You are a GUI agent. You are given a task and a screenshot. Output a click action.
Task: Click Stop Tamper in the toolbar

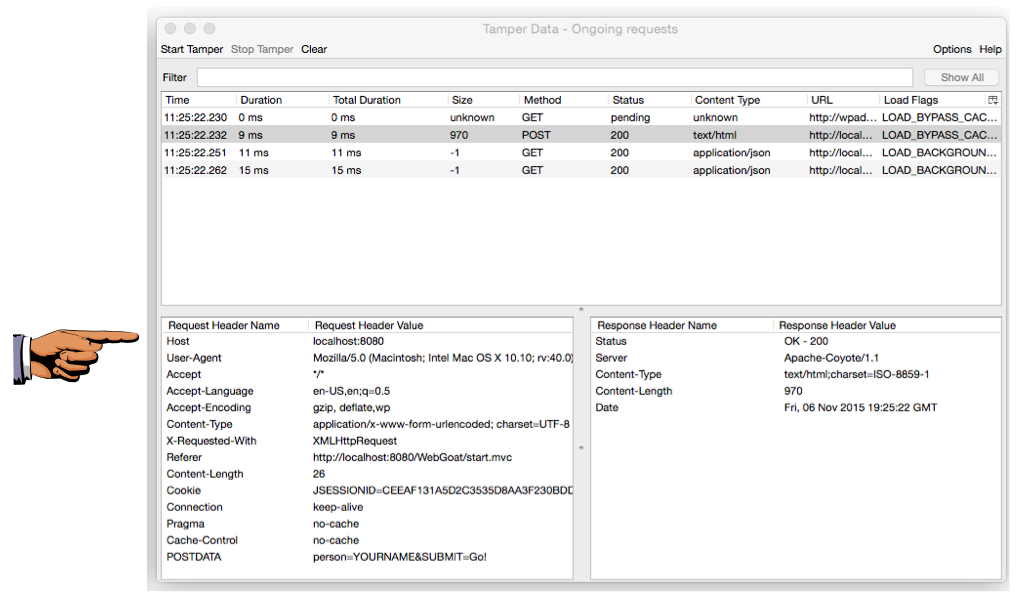pyautogui.click(x=262, y=49)
